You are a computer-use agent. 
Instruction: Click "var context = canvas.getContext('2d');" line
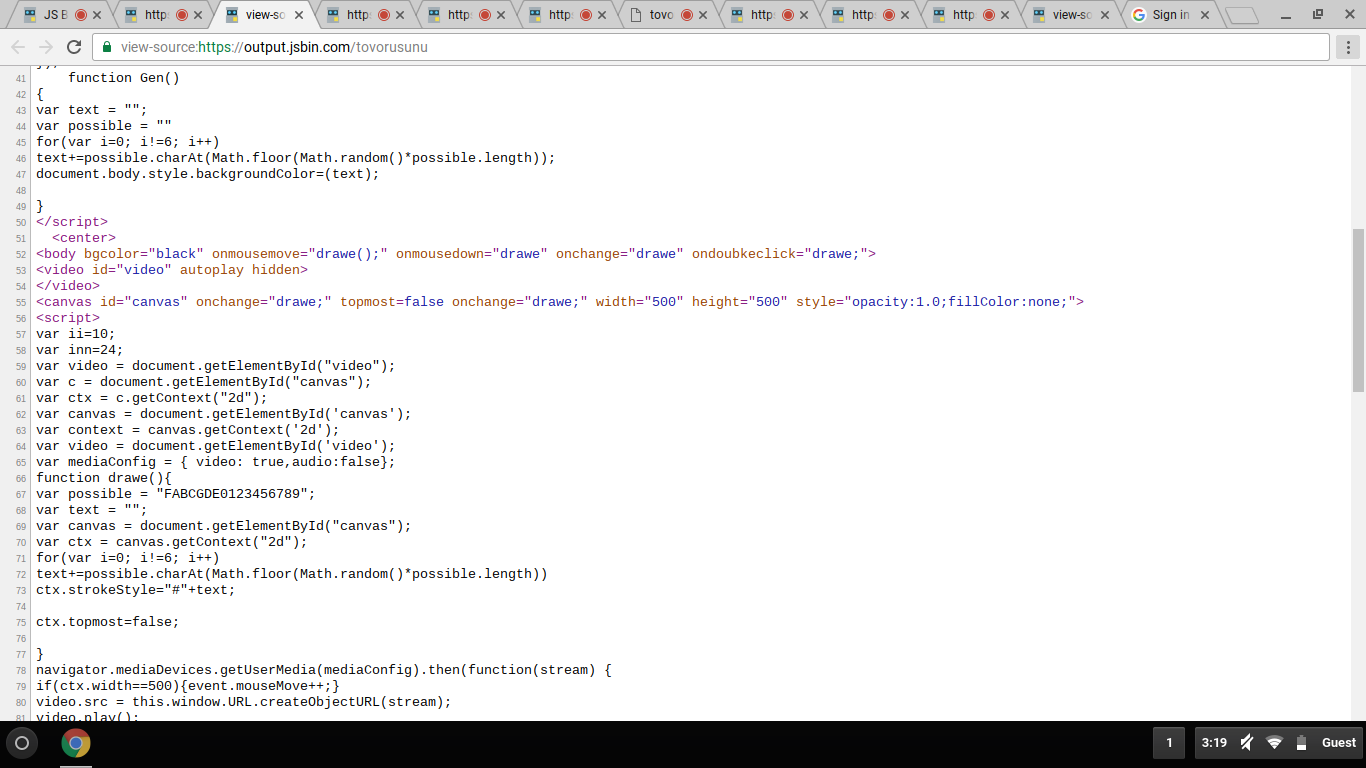(188, 430)
